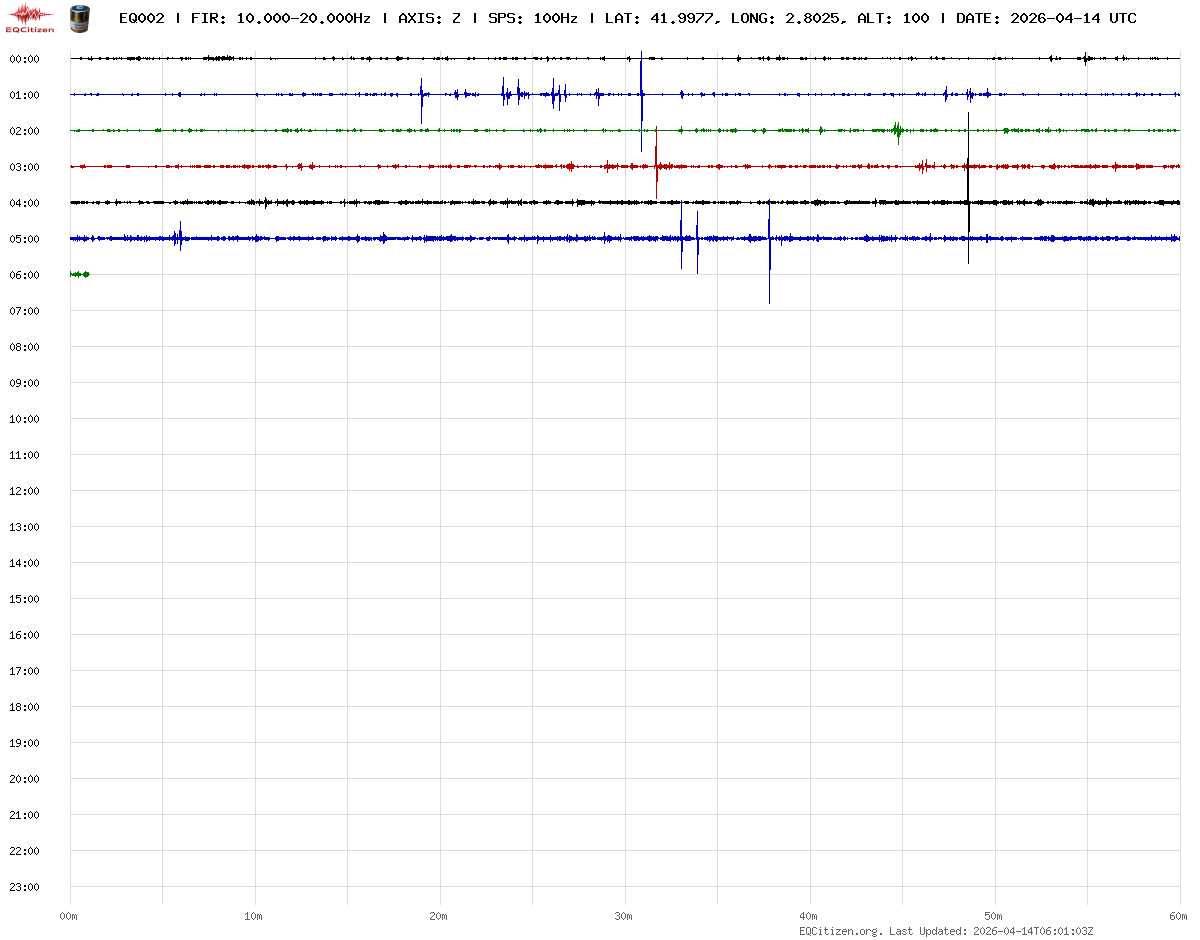Image resolution: width=1200 pixels, height=940 pixels.
Task: Click the 30m minute axis label
Action: coord(624,916)
